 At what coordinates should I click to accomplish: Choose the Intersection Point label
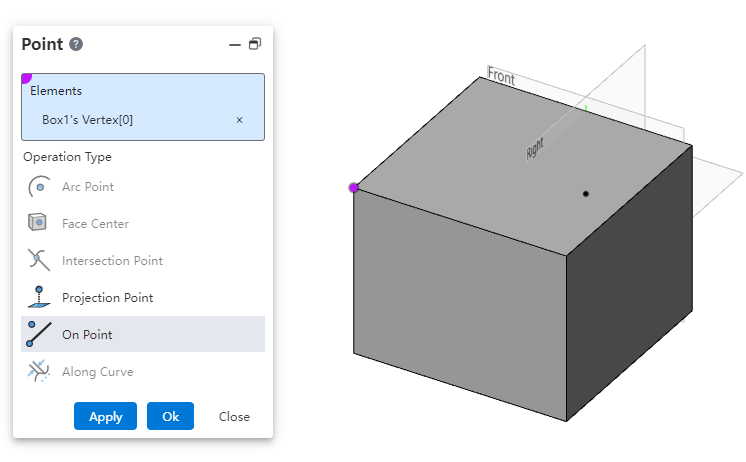[x=112, y=261]
